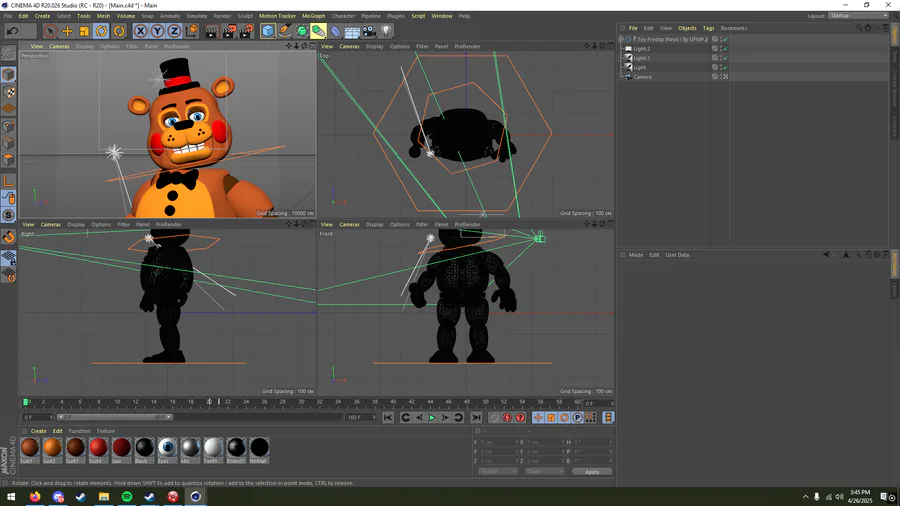
Task: Open the MoGraph menu
Action: pyautogui.click(x=313, y=16)
